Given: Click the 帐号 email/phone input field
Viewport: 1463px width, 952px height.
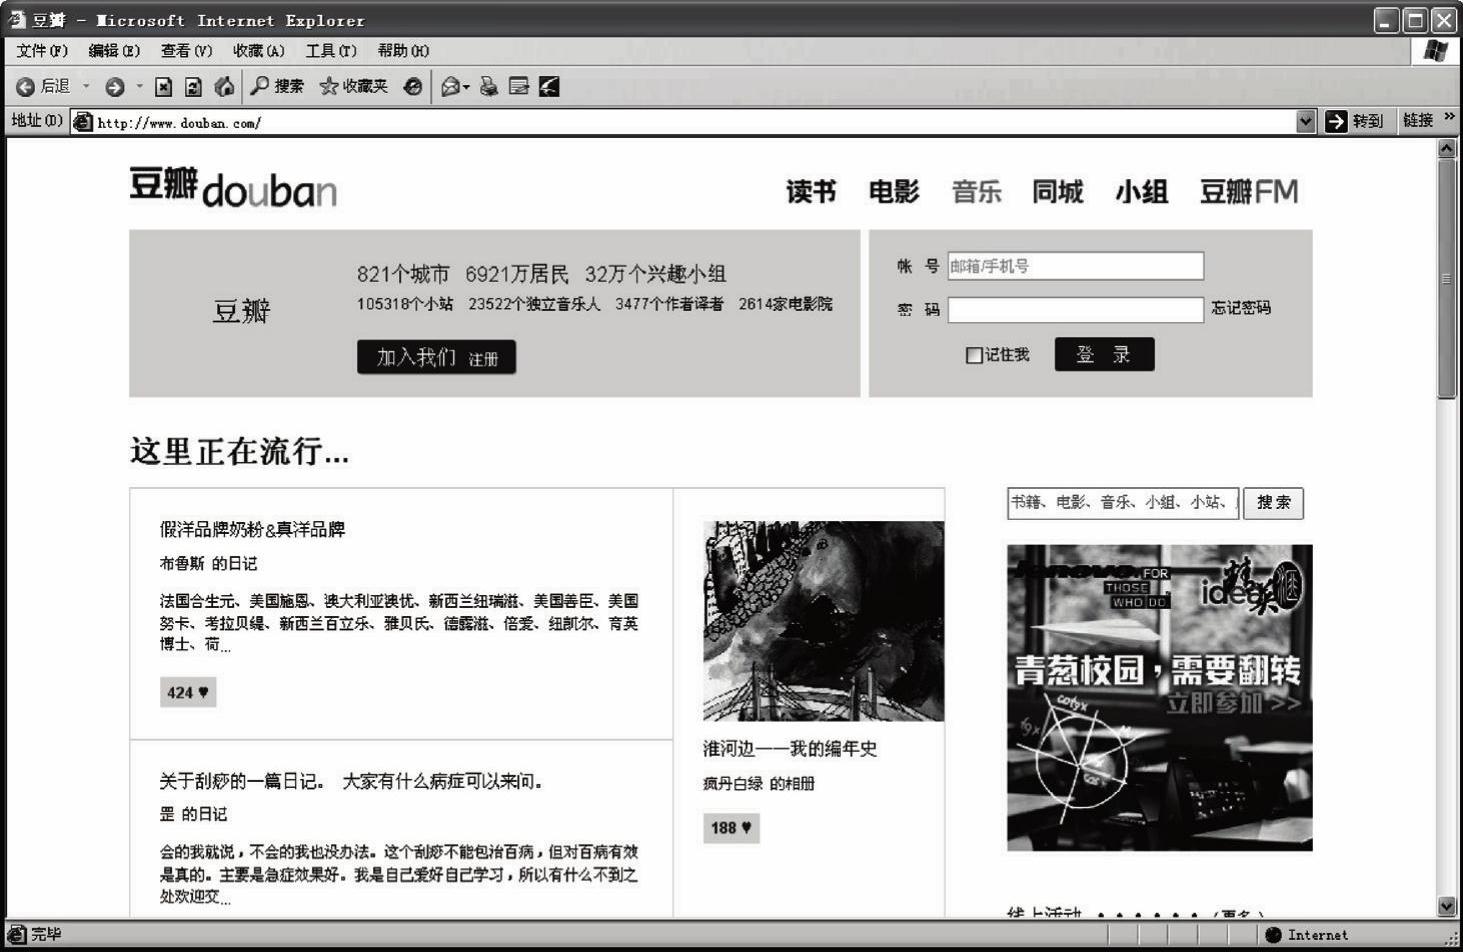Looking at the screenshot, I should coord(1075,266).
